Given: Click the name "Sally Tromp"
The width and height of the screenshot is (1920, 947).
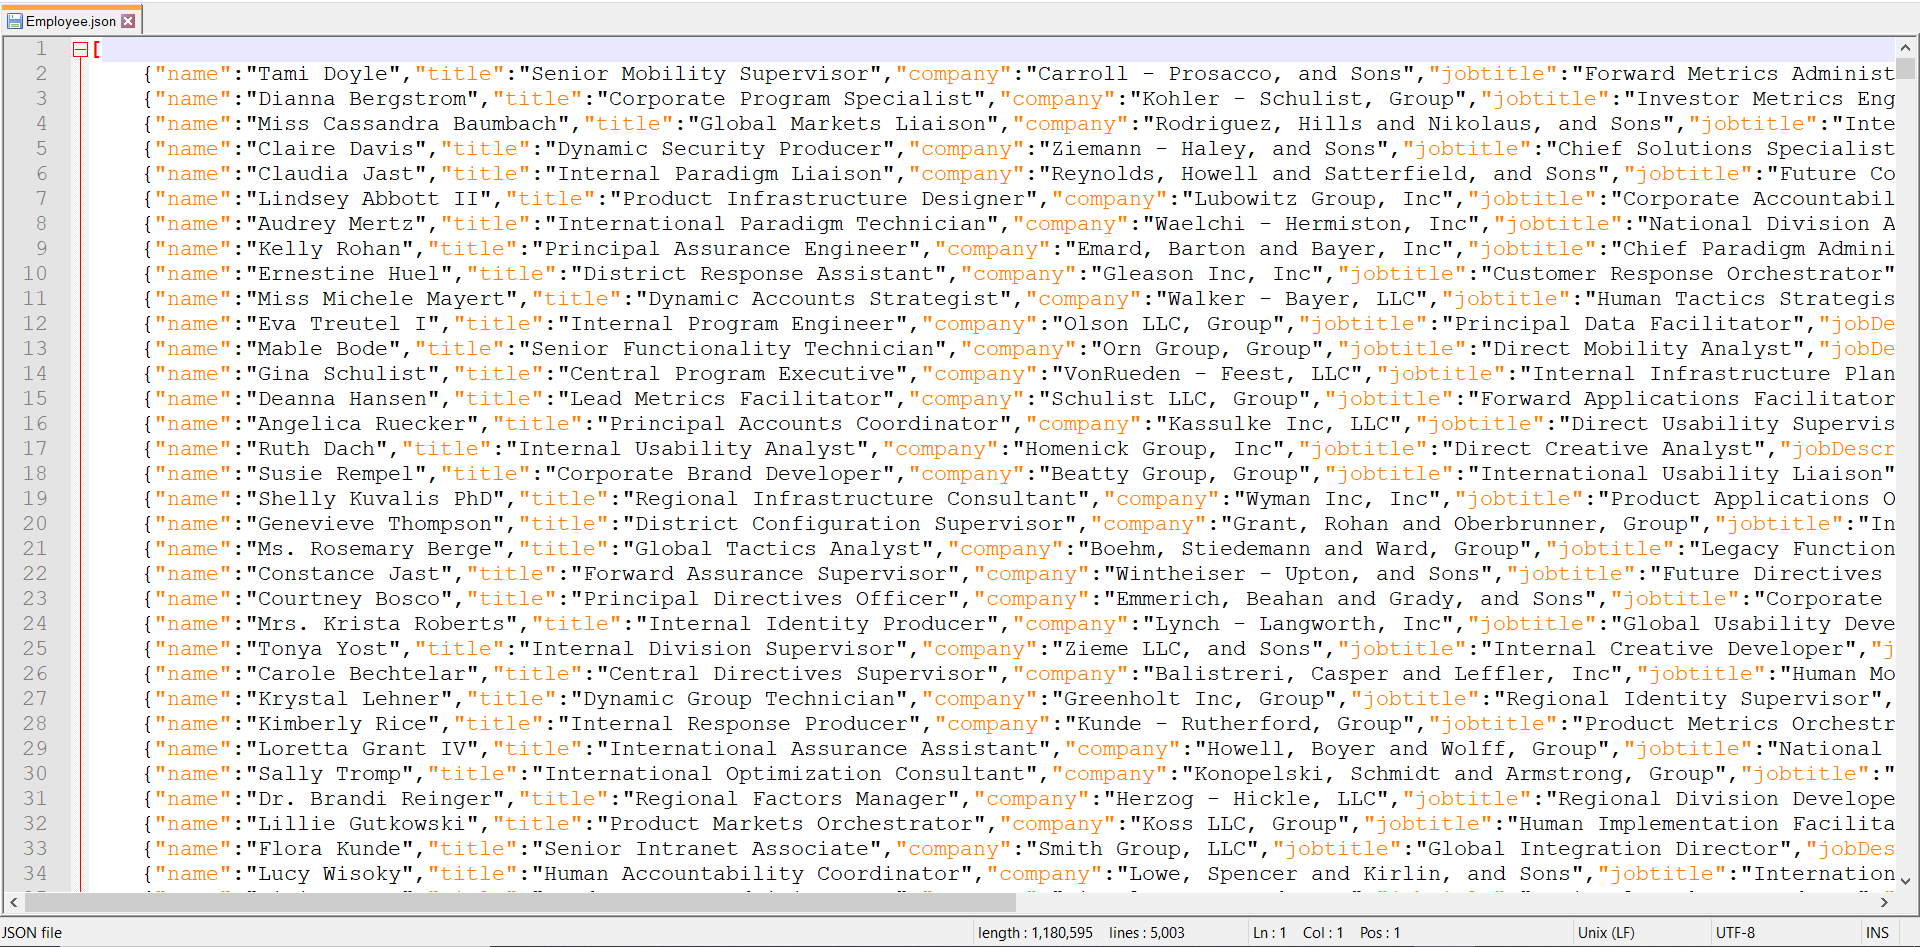Looking at the screenshot, I should click(x=329, y=773).
